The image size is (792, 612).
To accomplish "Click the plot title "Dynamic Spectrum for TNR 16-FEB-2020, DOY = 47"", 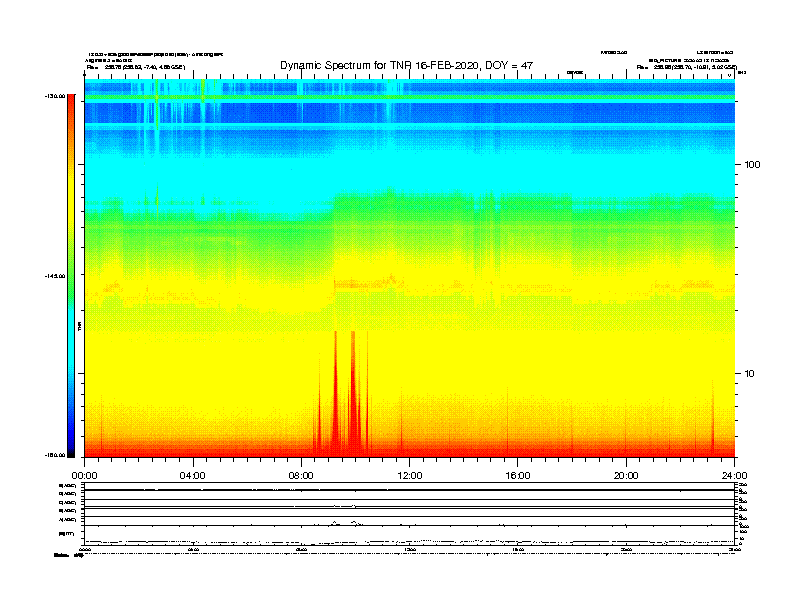I will point(406,65).
